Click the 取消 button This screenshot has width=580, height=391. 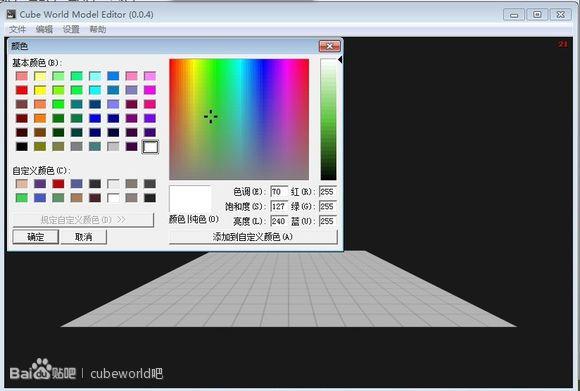[x=84, y=237]
